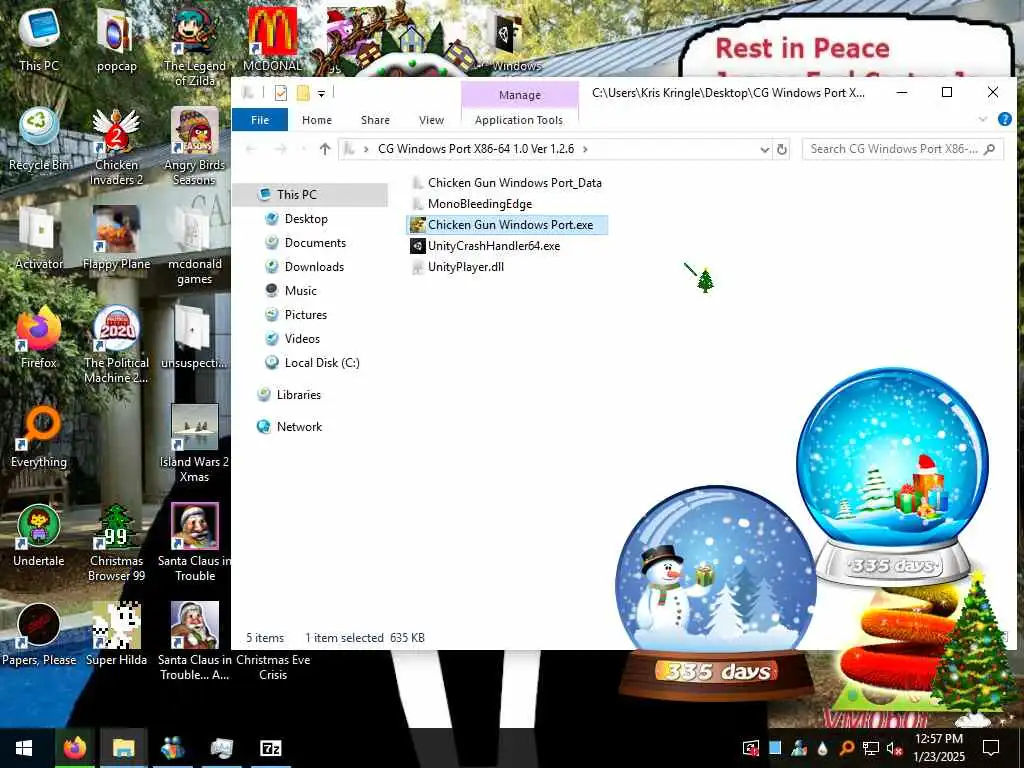Launch The Legend of Zilda shortcut

point(195,47)
